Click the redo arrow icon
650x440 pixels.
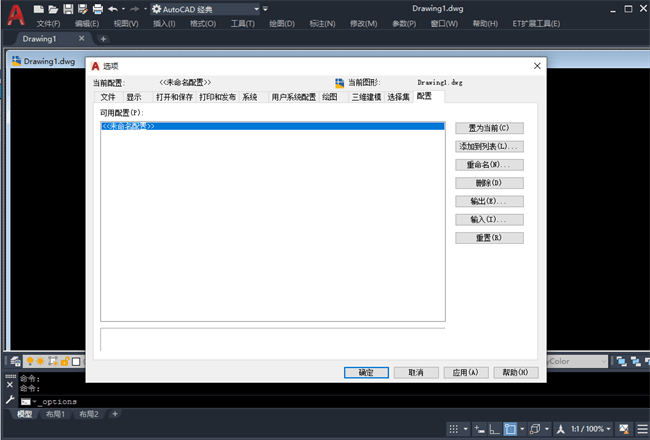click(x=134, y=9)
